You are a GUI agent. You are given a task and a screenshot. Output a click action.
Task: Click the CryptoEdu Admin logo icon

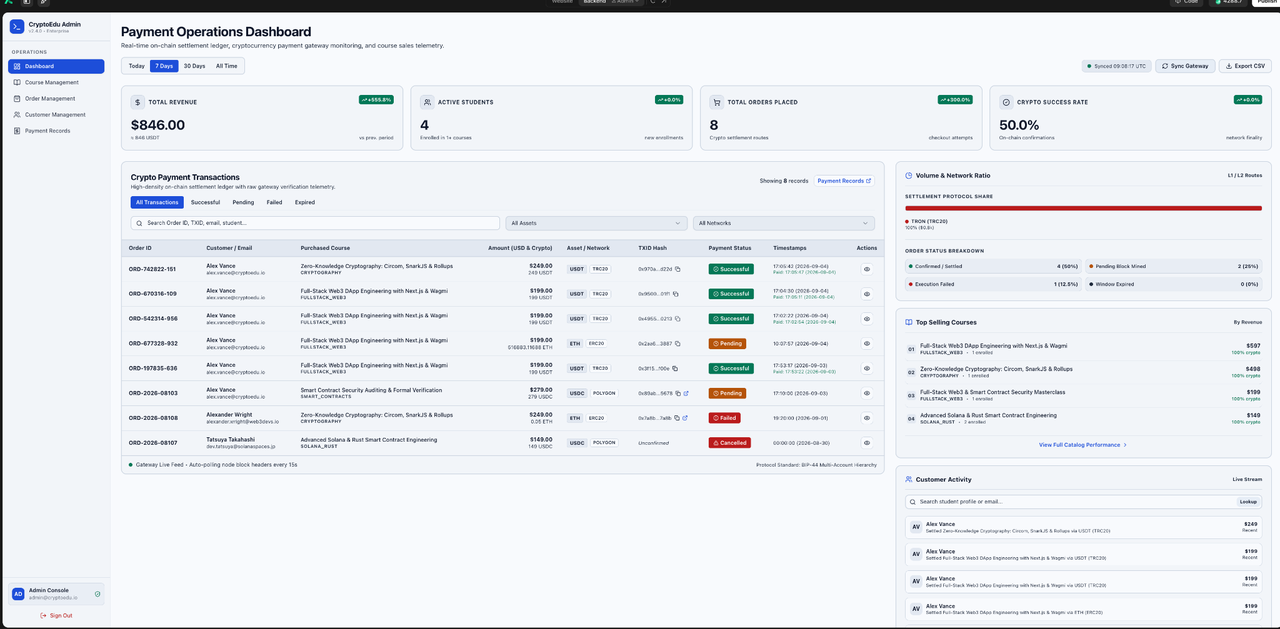(17, 26)
